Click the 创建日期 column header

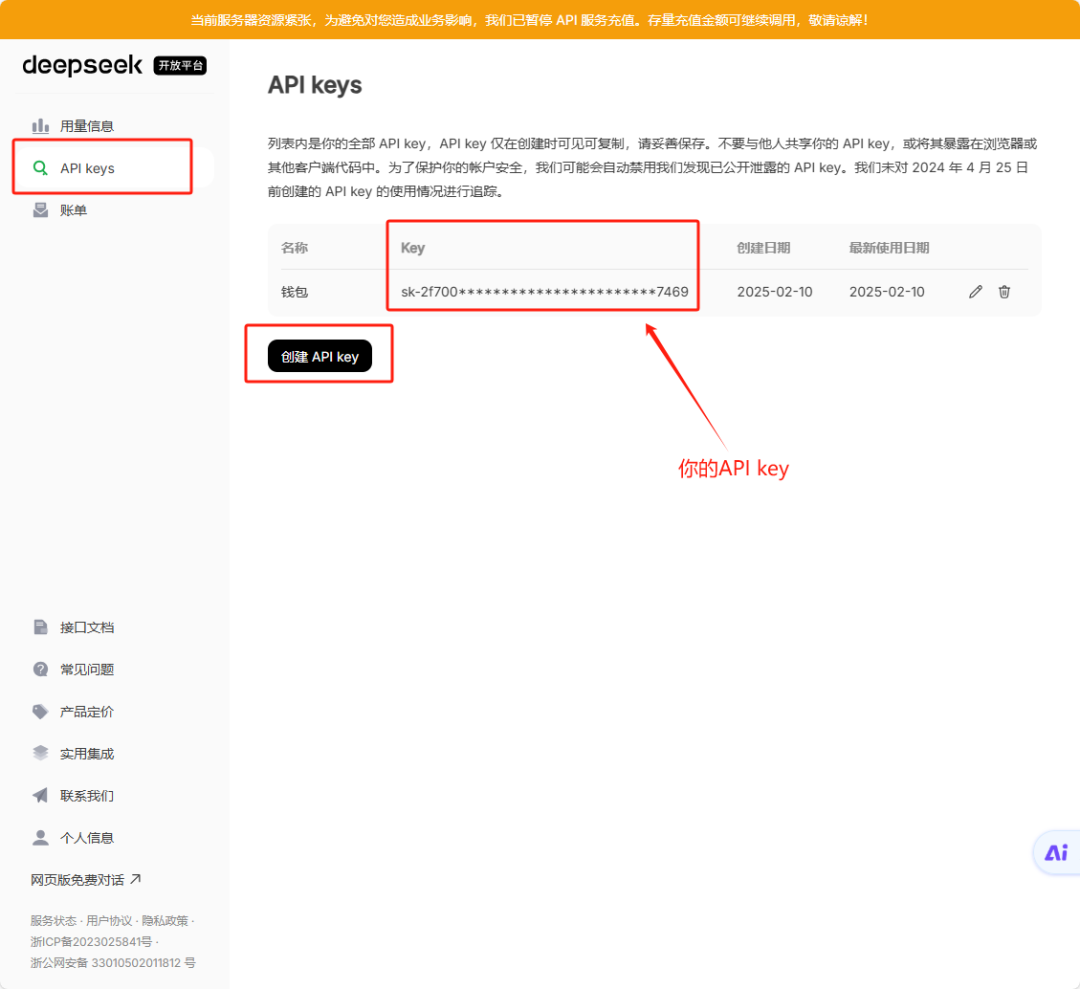click(763, 248)
